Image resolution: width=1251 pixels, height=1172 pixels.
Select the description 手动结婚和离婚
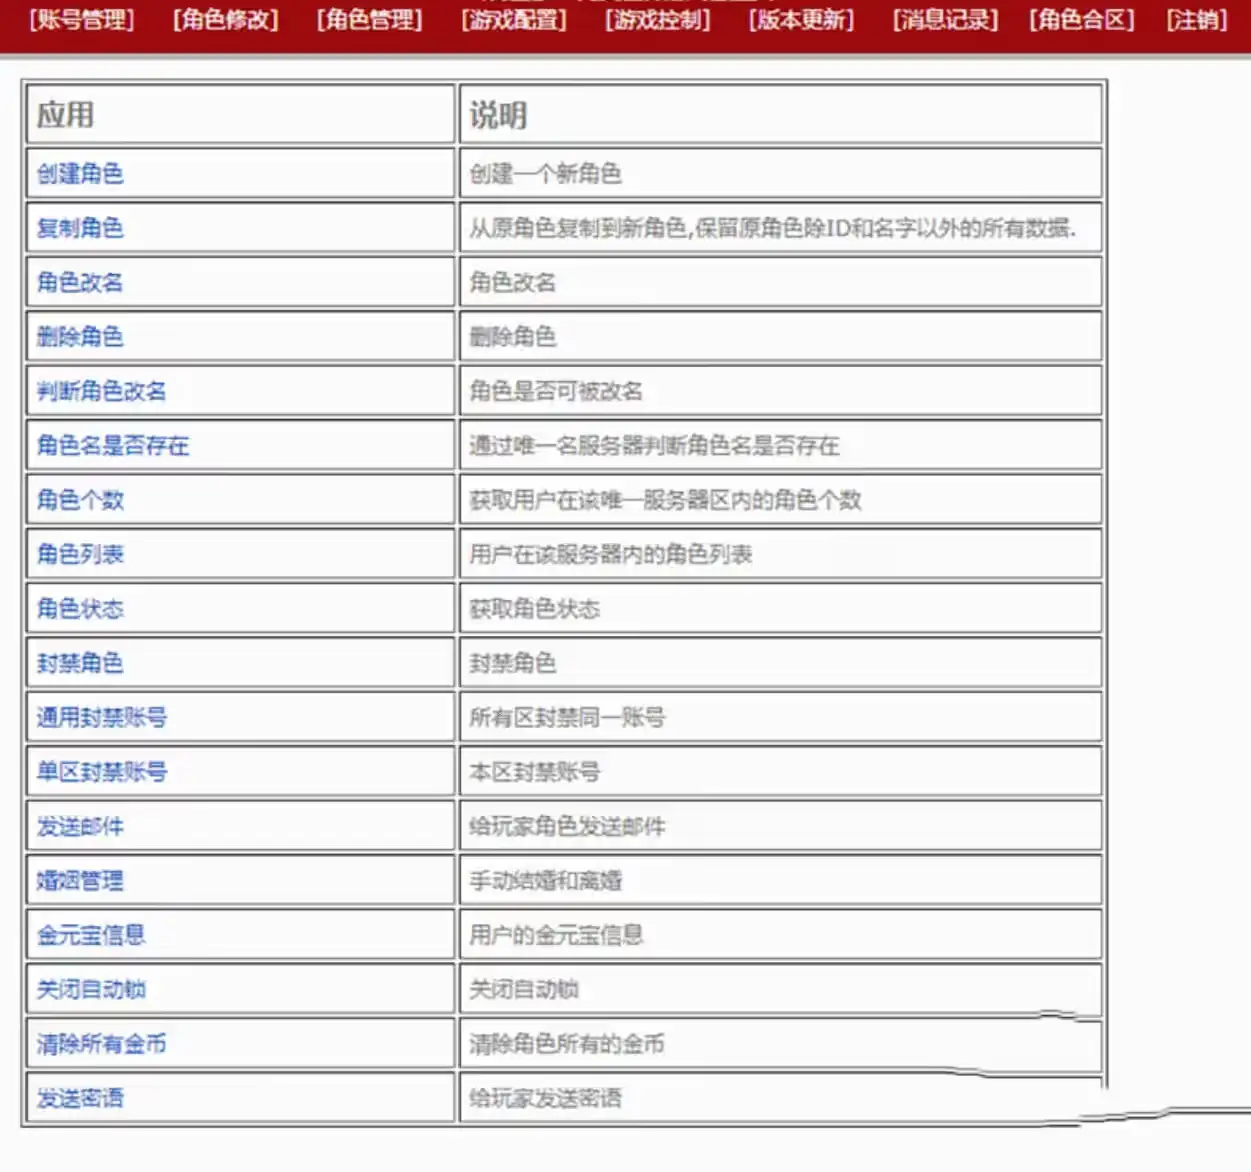pyautogui.click(x=545, y=881)
